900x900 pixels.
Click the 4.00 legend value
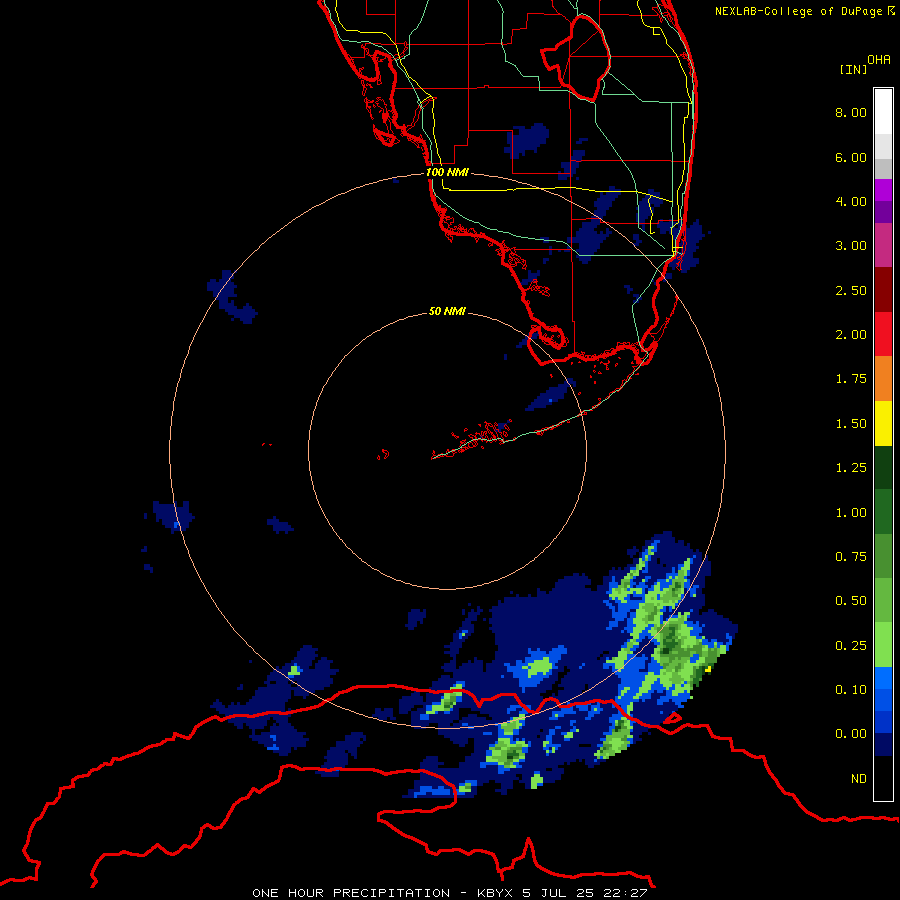pyautogui.click(x=851, y=201)
